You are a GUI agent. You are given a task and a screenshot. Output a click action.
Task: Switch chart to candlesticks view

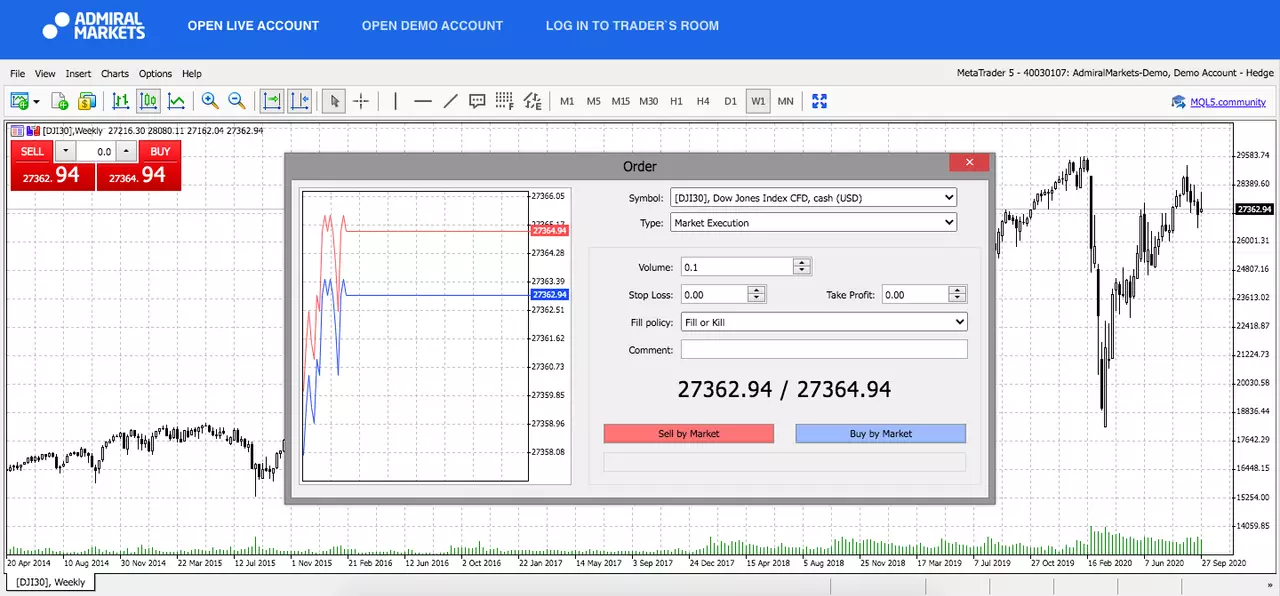[149, 101]
